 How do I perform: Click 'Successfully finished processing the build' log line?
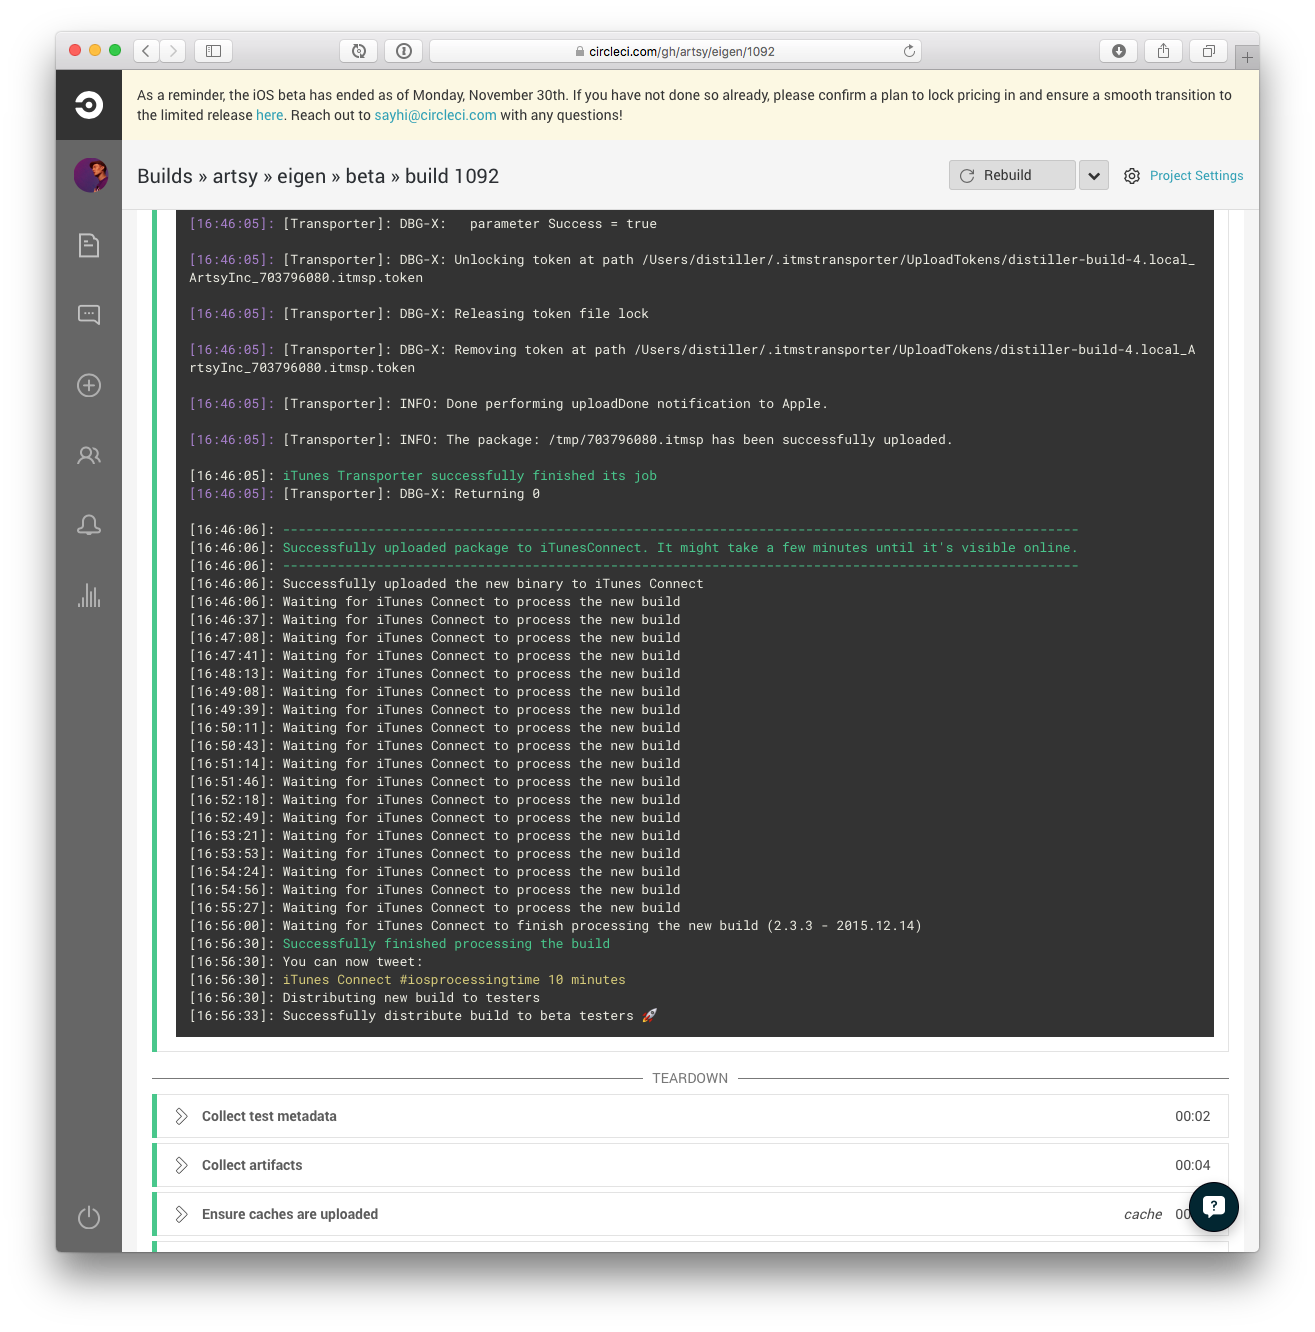pyautogui.click(x=446, y=944)
